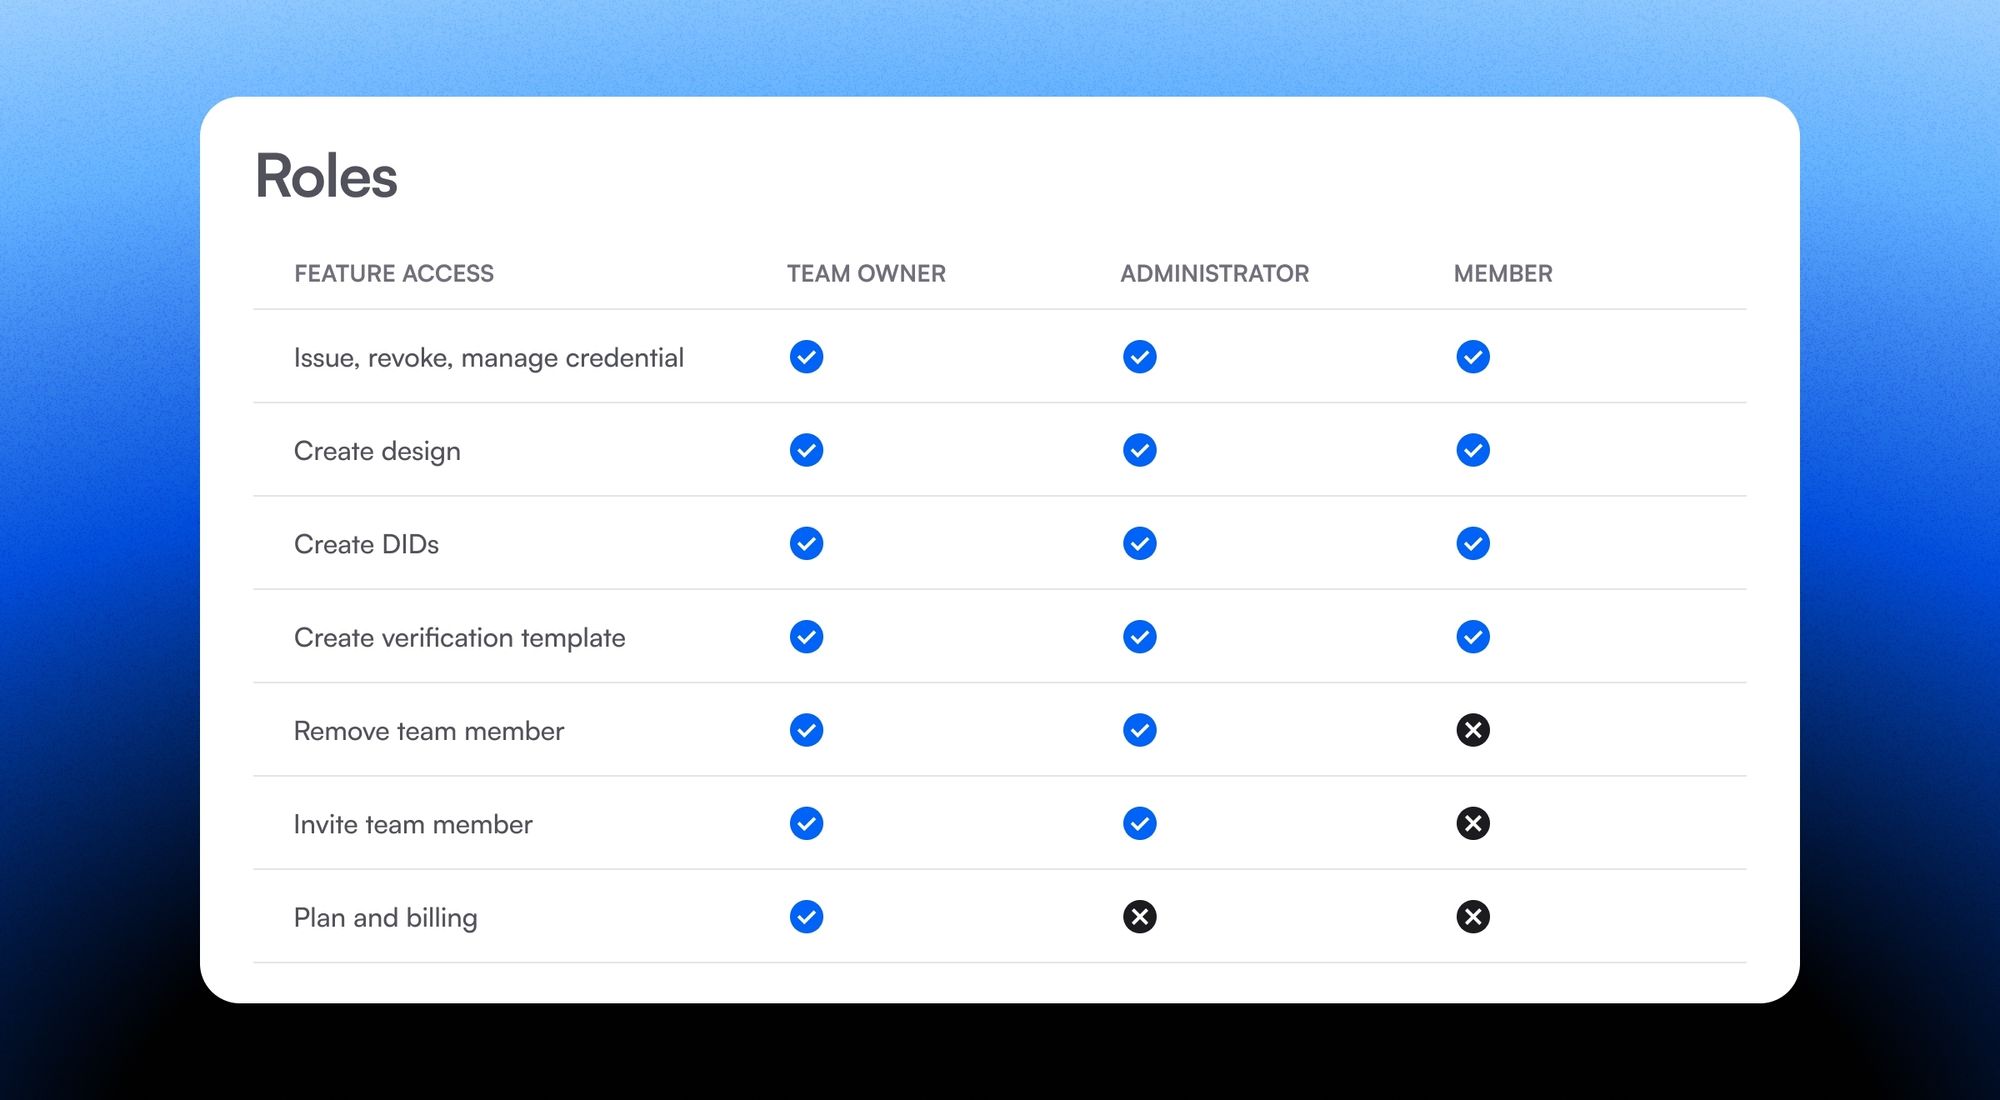Click Member X icon for Invite team member
The height and width of the screenshot is (1100, 2000).
tap(1472, 823)
